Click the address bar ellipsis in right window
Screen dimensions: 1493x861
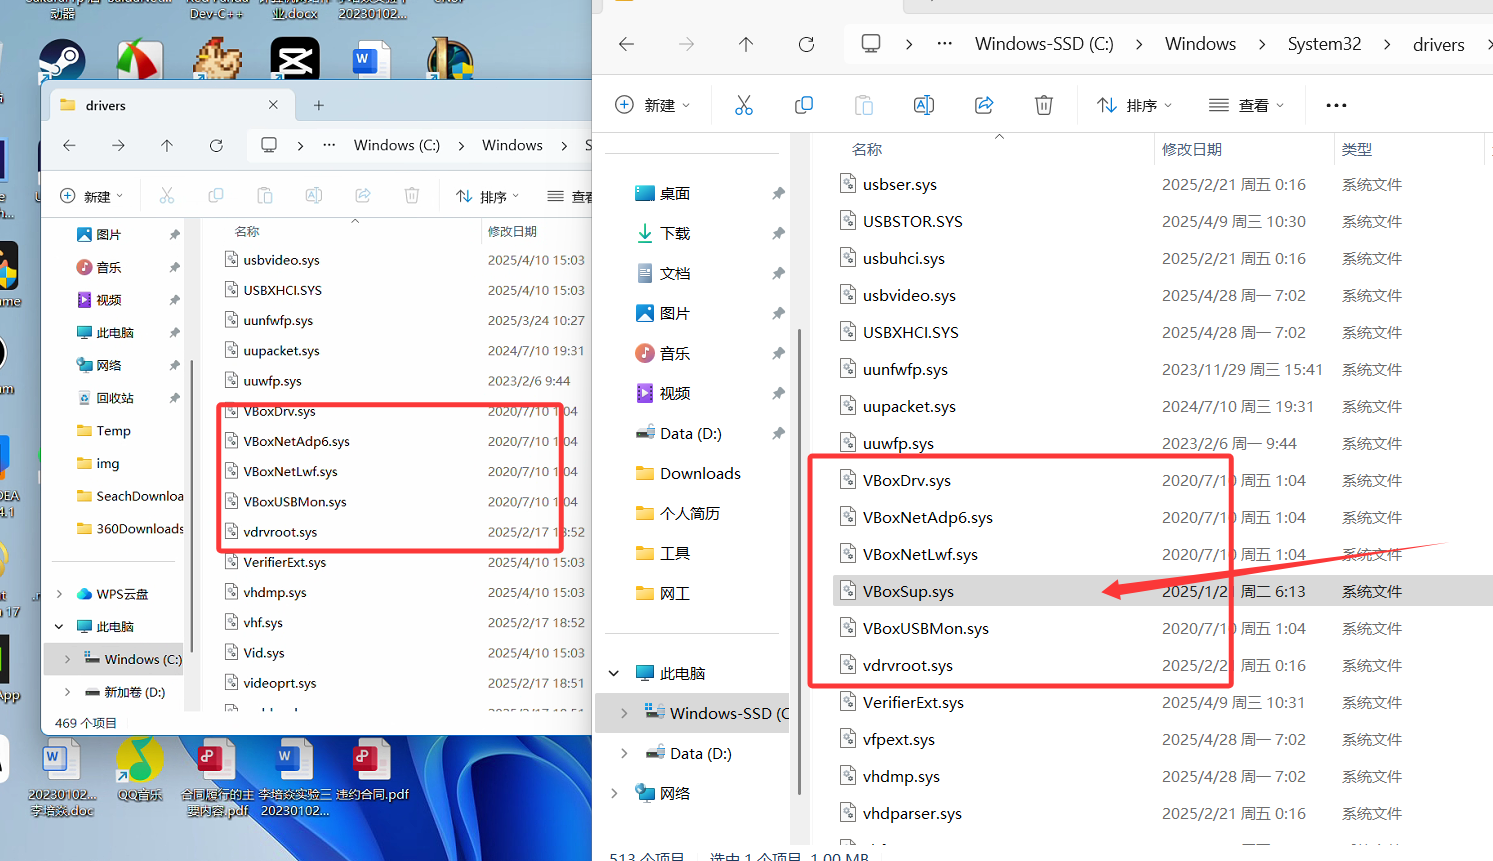click(x=945, y=44)
